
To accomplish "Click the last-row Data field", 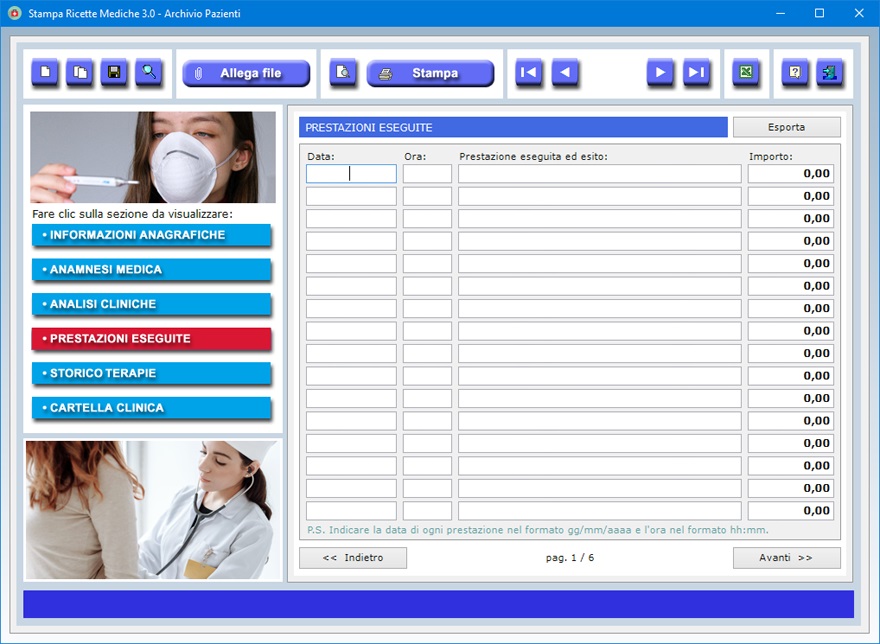I will tap(351, 510).
